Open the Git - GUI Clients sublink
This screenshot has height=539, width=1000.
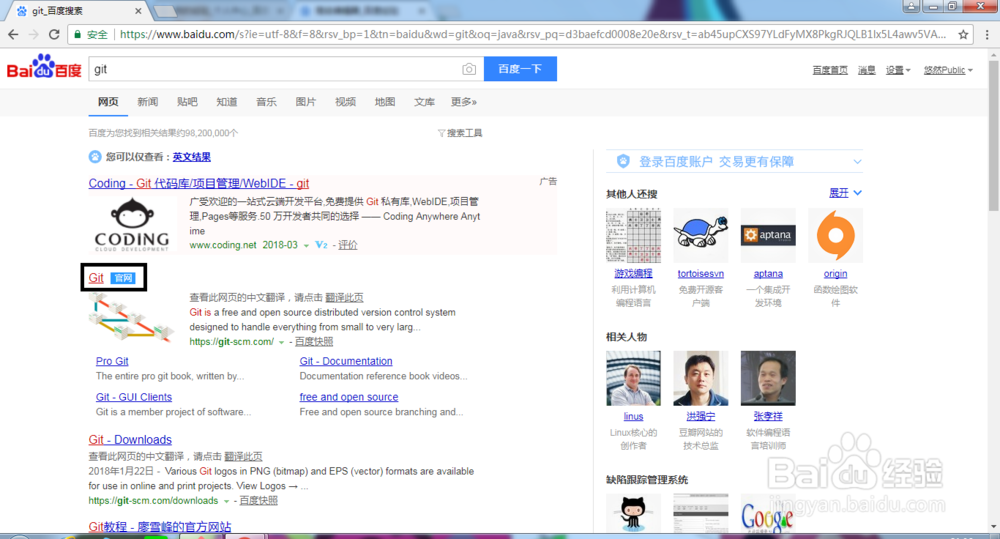(134, 397)
